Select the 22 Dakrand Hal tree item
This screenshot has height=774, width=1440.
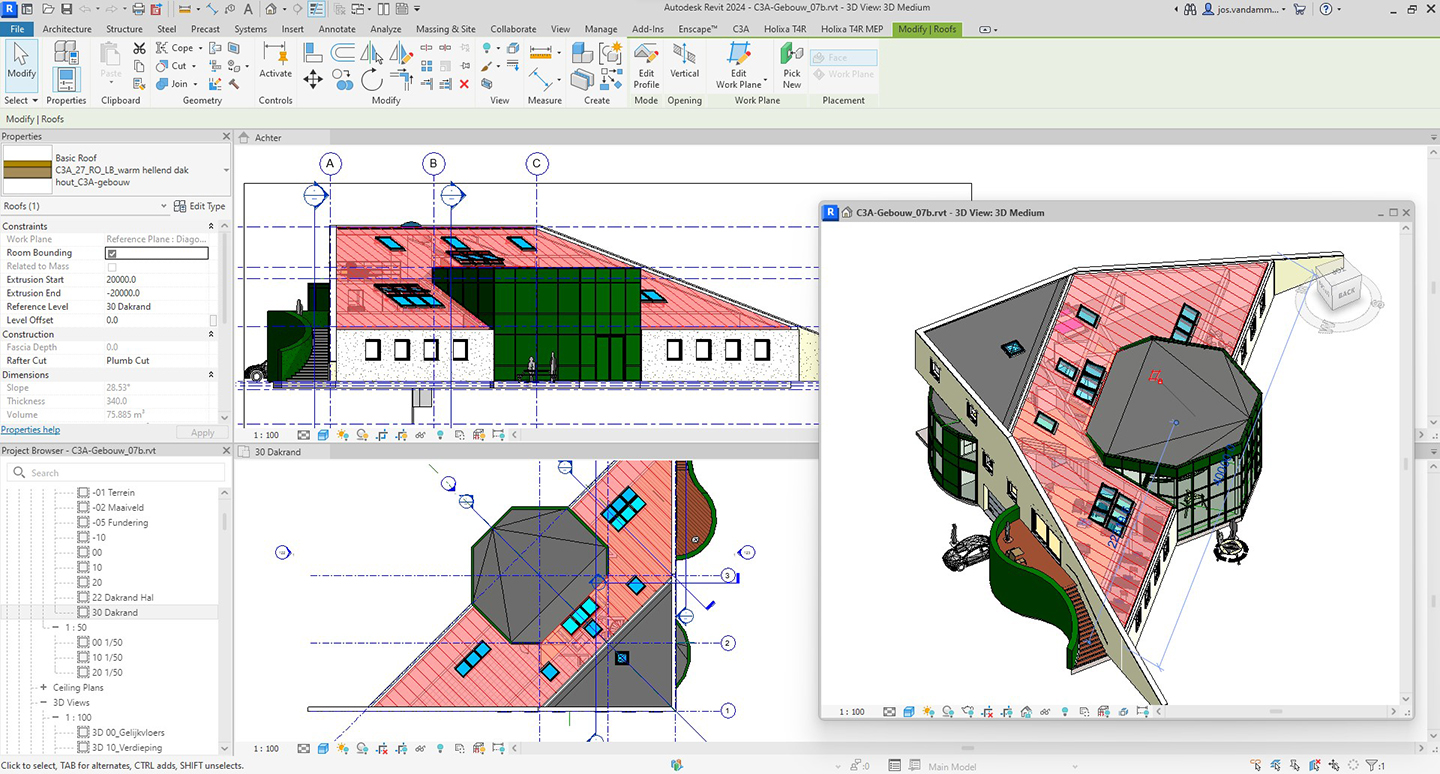[x=122, y=598]
